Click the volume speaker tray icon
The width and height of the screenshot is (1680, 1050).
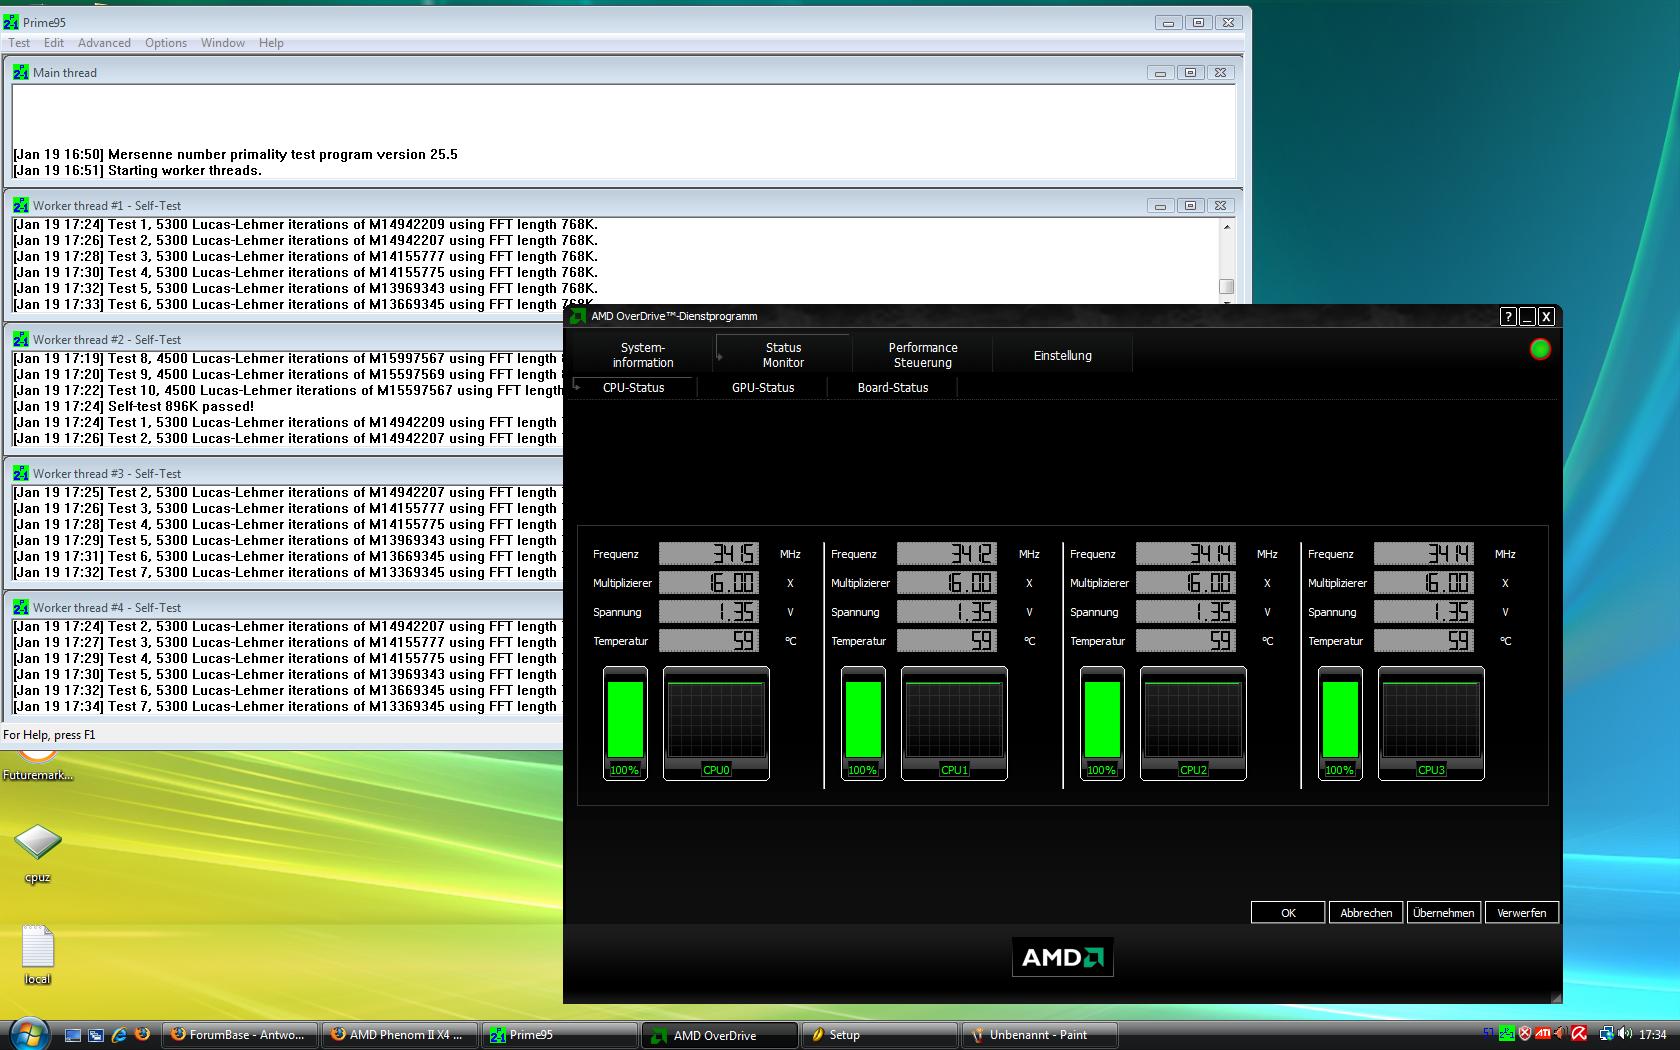point(1624,1034)
